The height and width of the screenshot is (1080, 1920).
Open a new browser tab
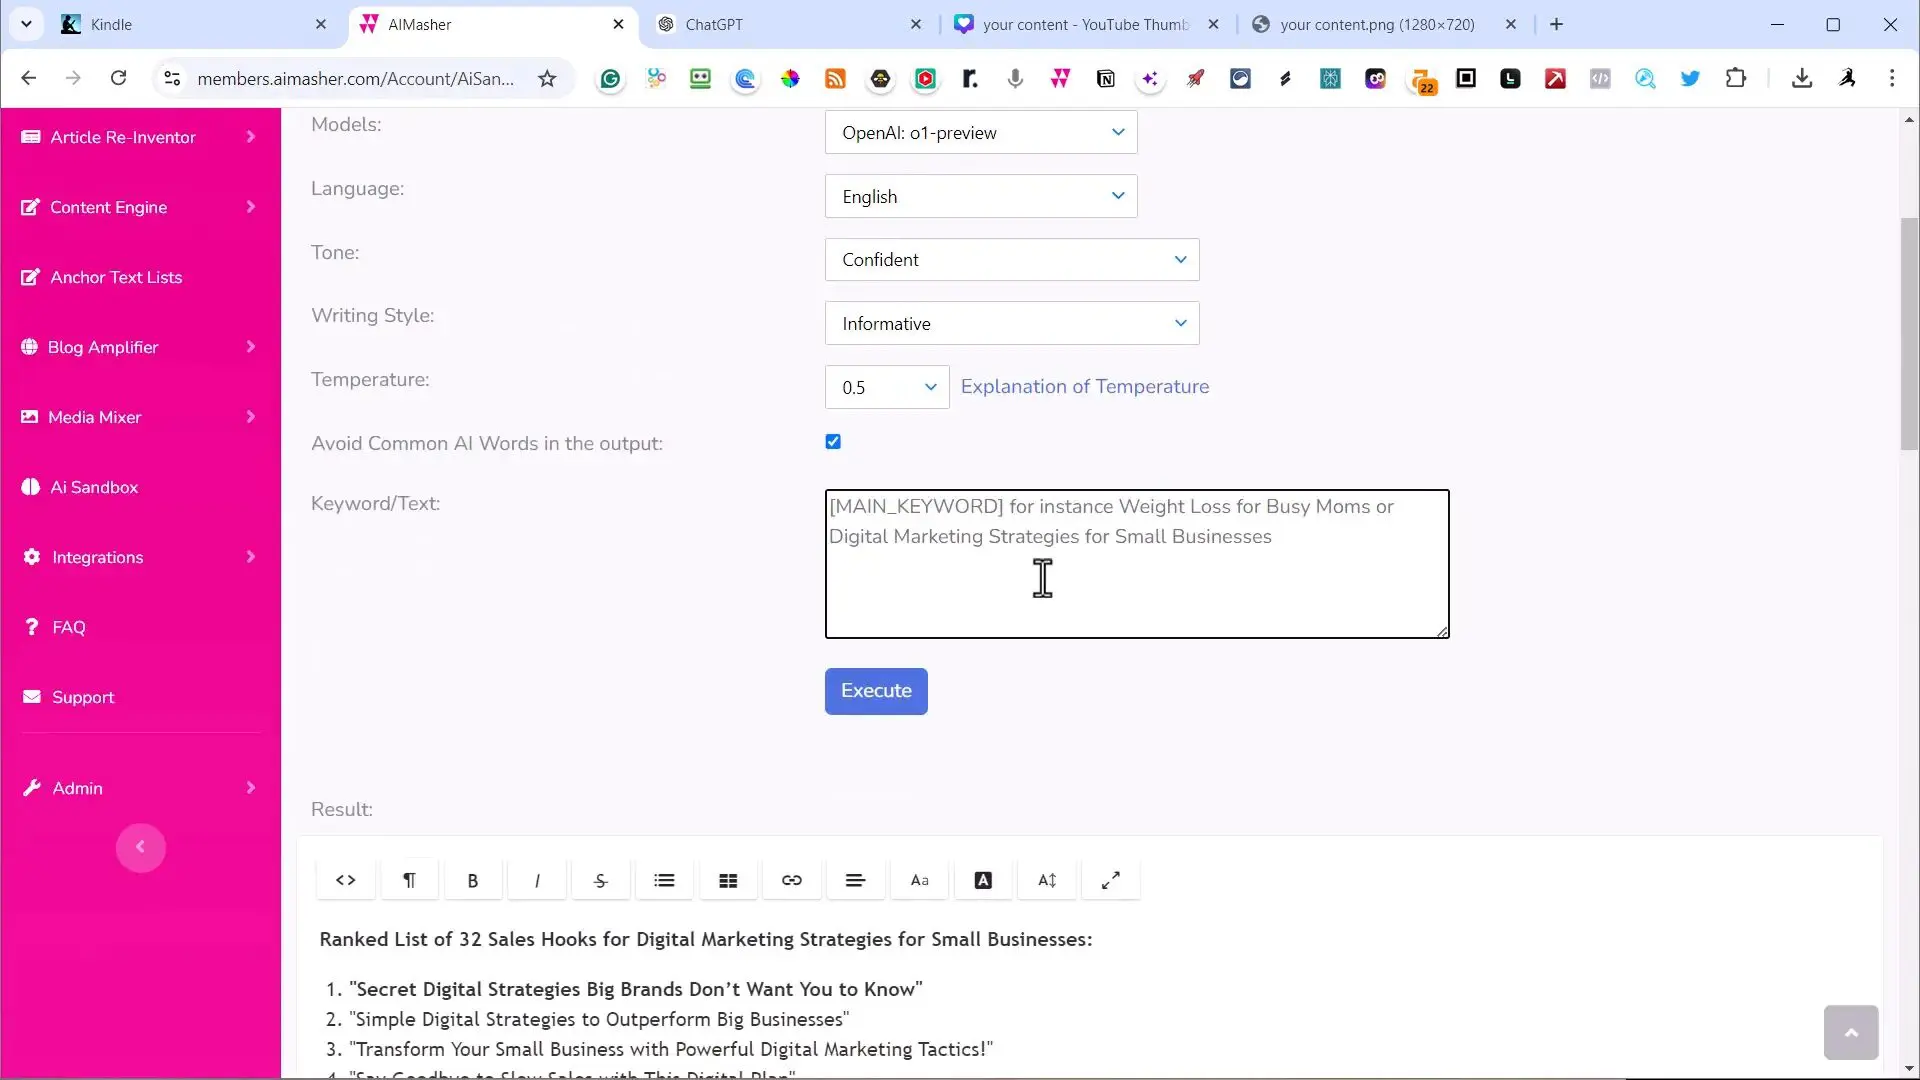pos(1556,25)
